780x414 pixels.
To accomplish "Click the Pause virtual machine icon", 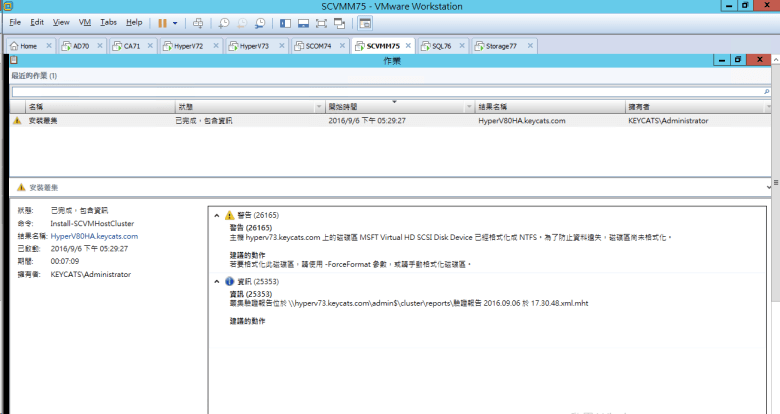I will (162, 22).
